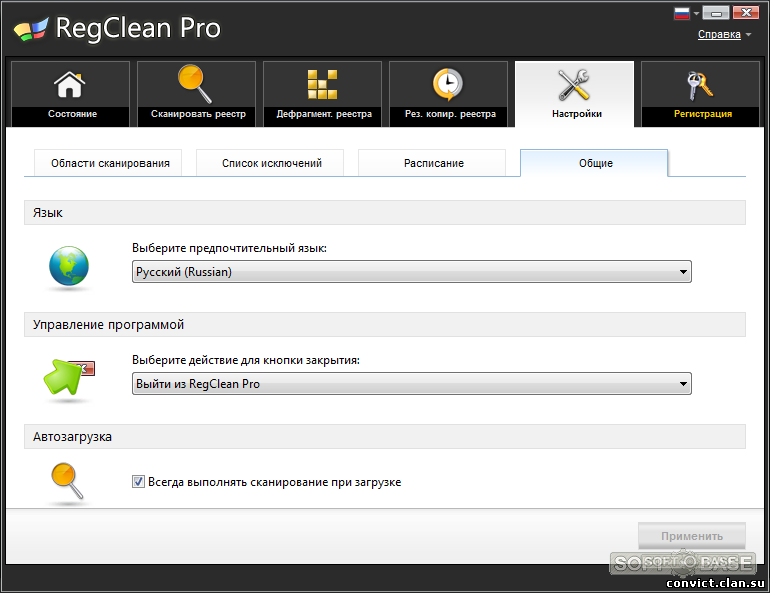Open the Справка help link
This screenshot has width=770, height=593.
coord(719,34)
